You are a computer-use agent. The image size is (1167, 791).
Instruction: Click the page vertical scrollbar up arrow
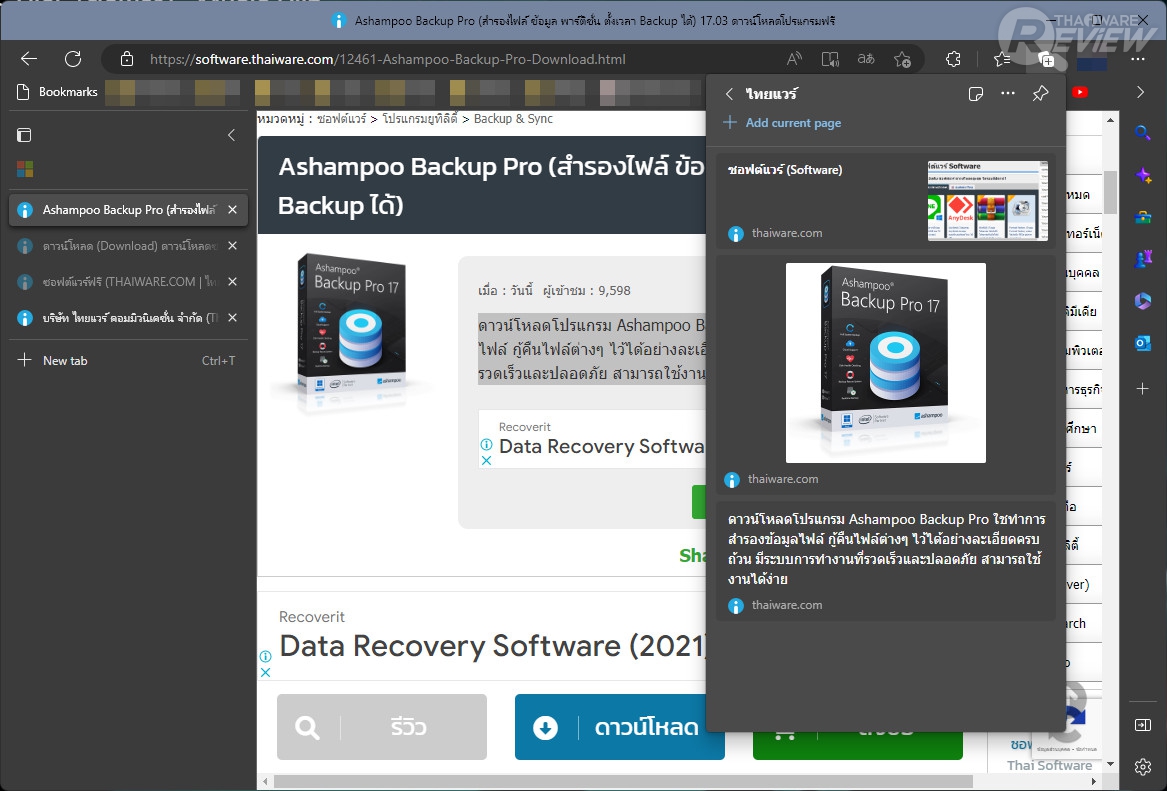tap(1110, 119)
